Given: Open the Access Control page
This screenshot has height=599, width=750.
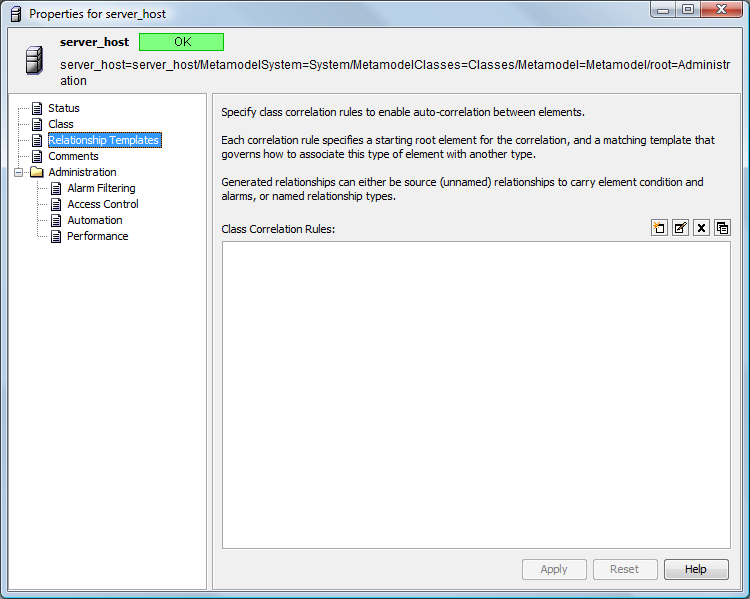Looking at the screenshot, I should click(103, 204).
